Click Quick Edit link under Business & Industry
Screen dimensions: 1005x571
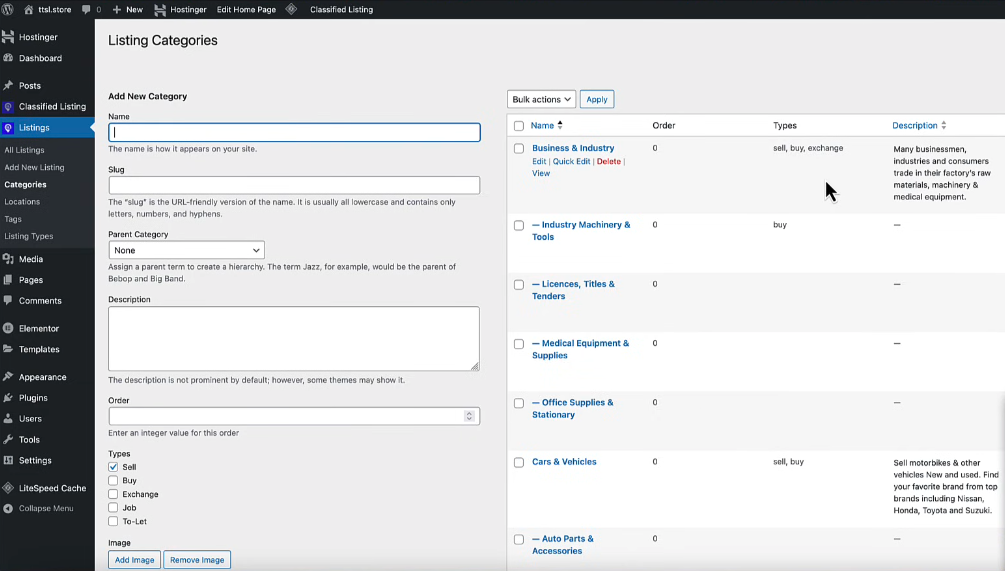(x=571, y=161)
